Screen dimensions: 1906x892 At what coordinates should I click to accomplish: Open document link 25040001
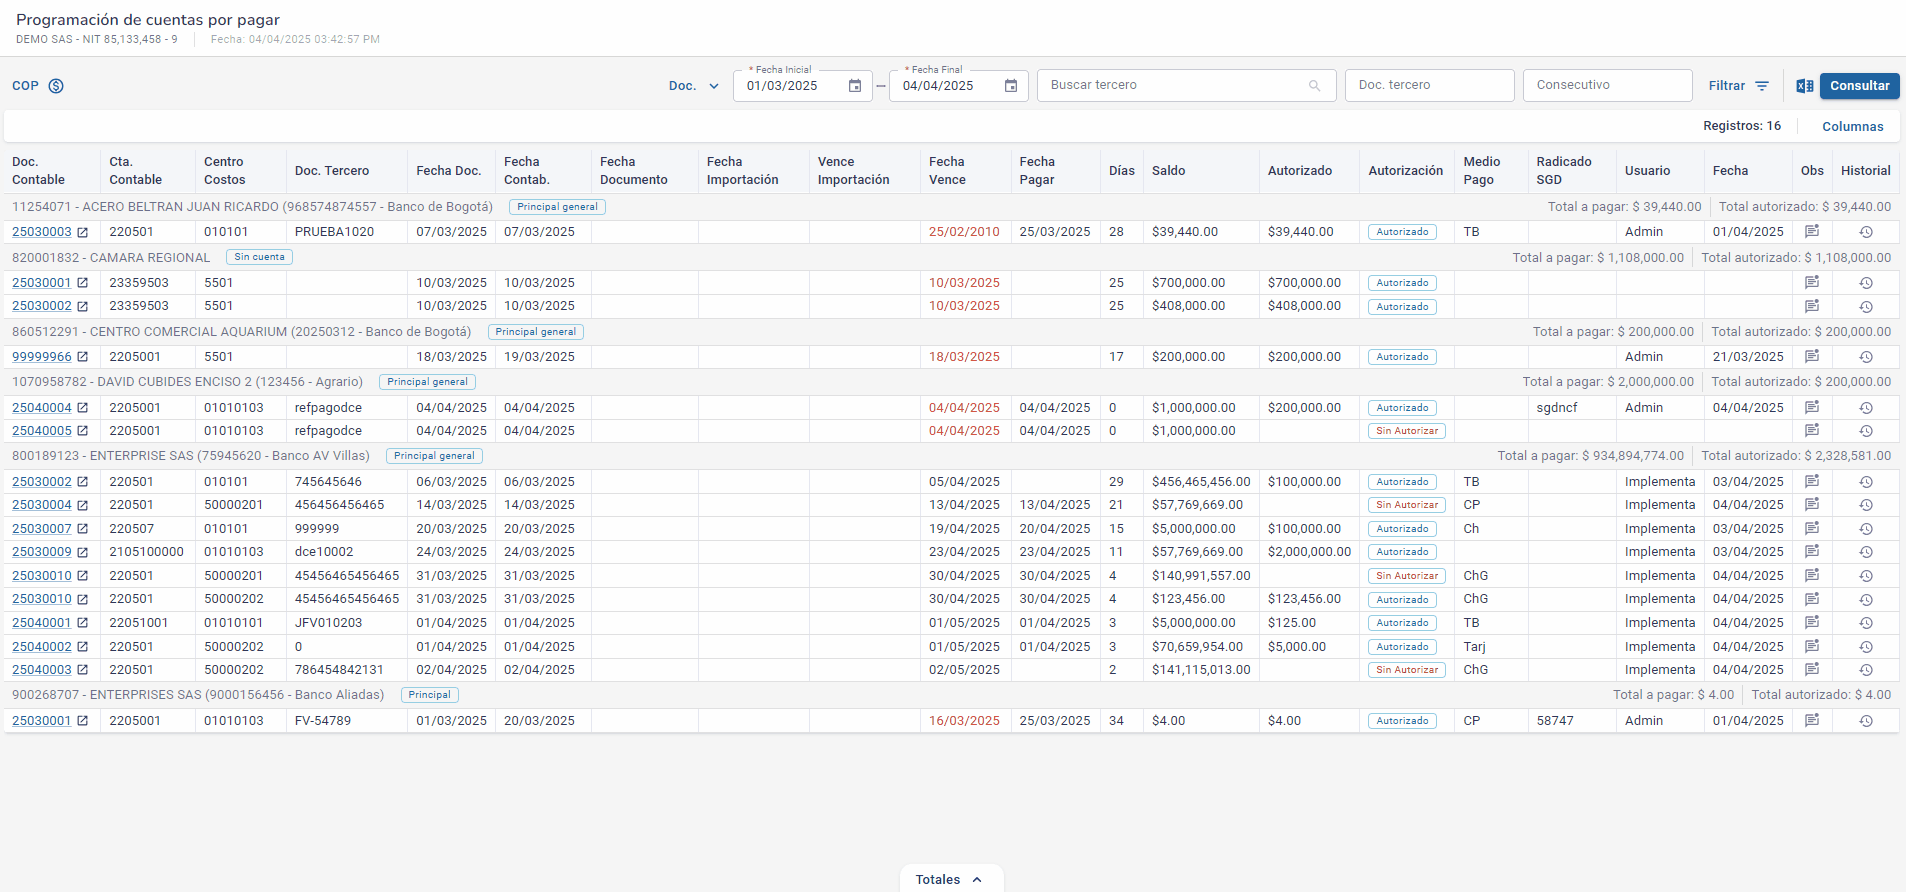[42, 623]
